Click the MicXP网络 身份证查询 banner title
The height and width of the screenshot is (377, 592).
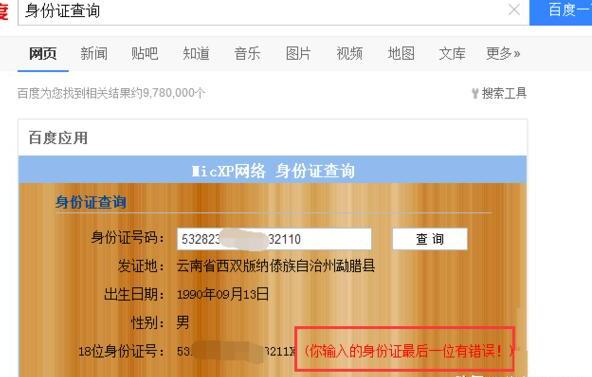(x=273, y=171)
